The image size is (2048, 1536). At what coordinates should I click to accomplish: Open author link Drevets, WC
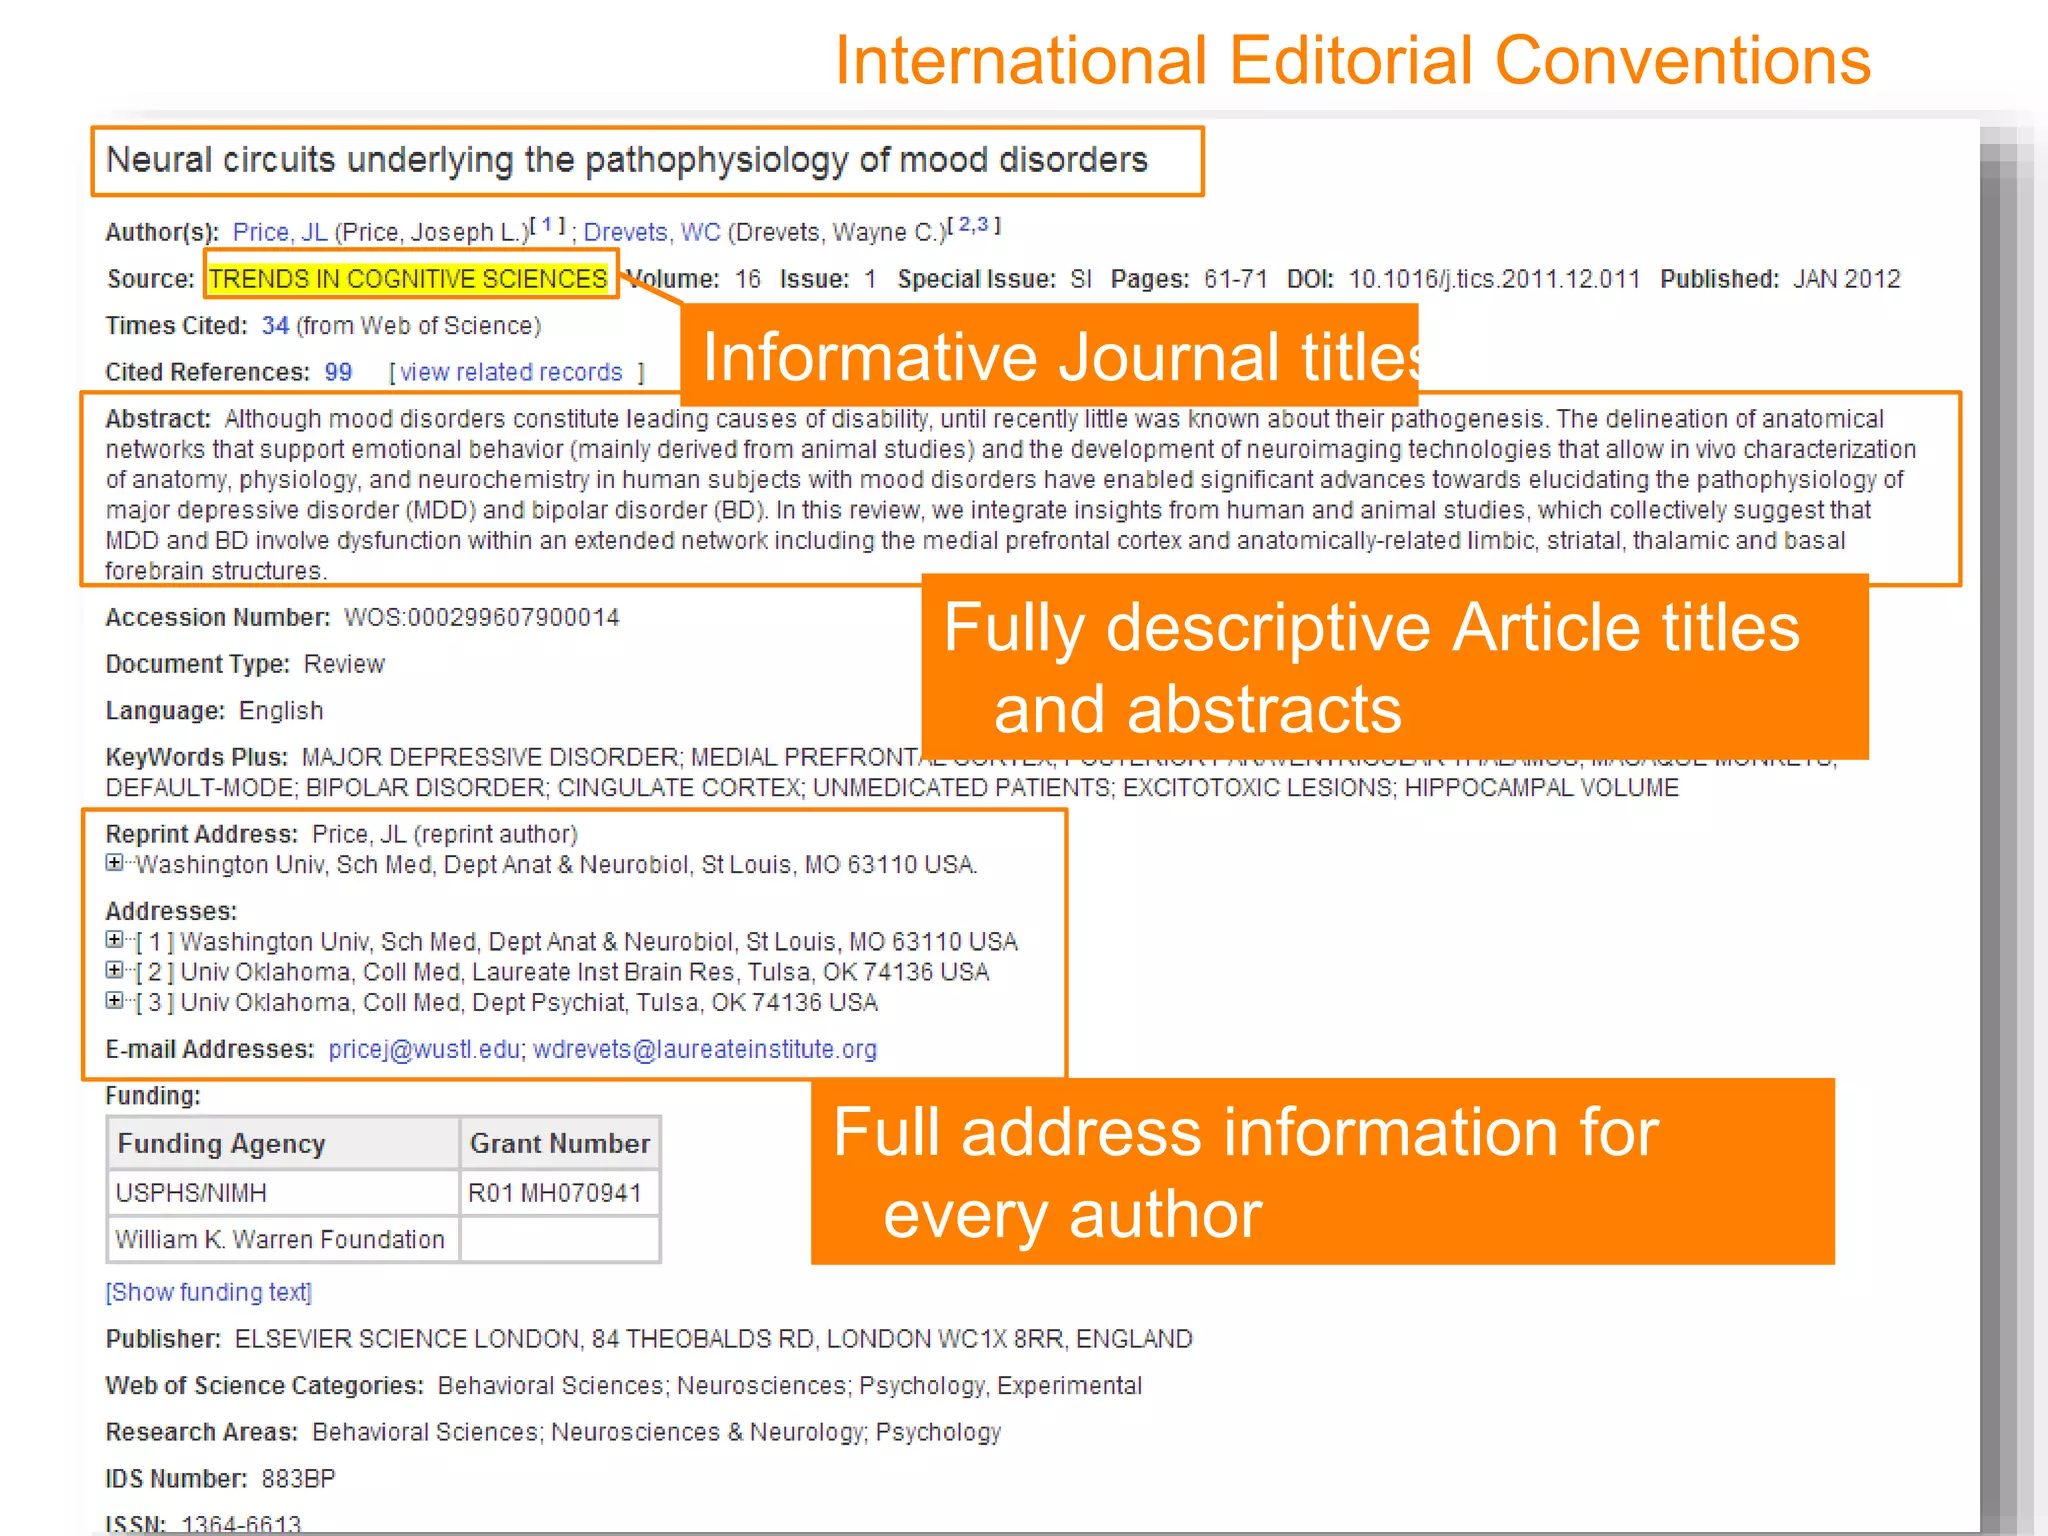(x=652, y=232)
